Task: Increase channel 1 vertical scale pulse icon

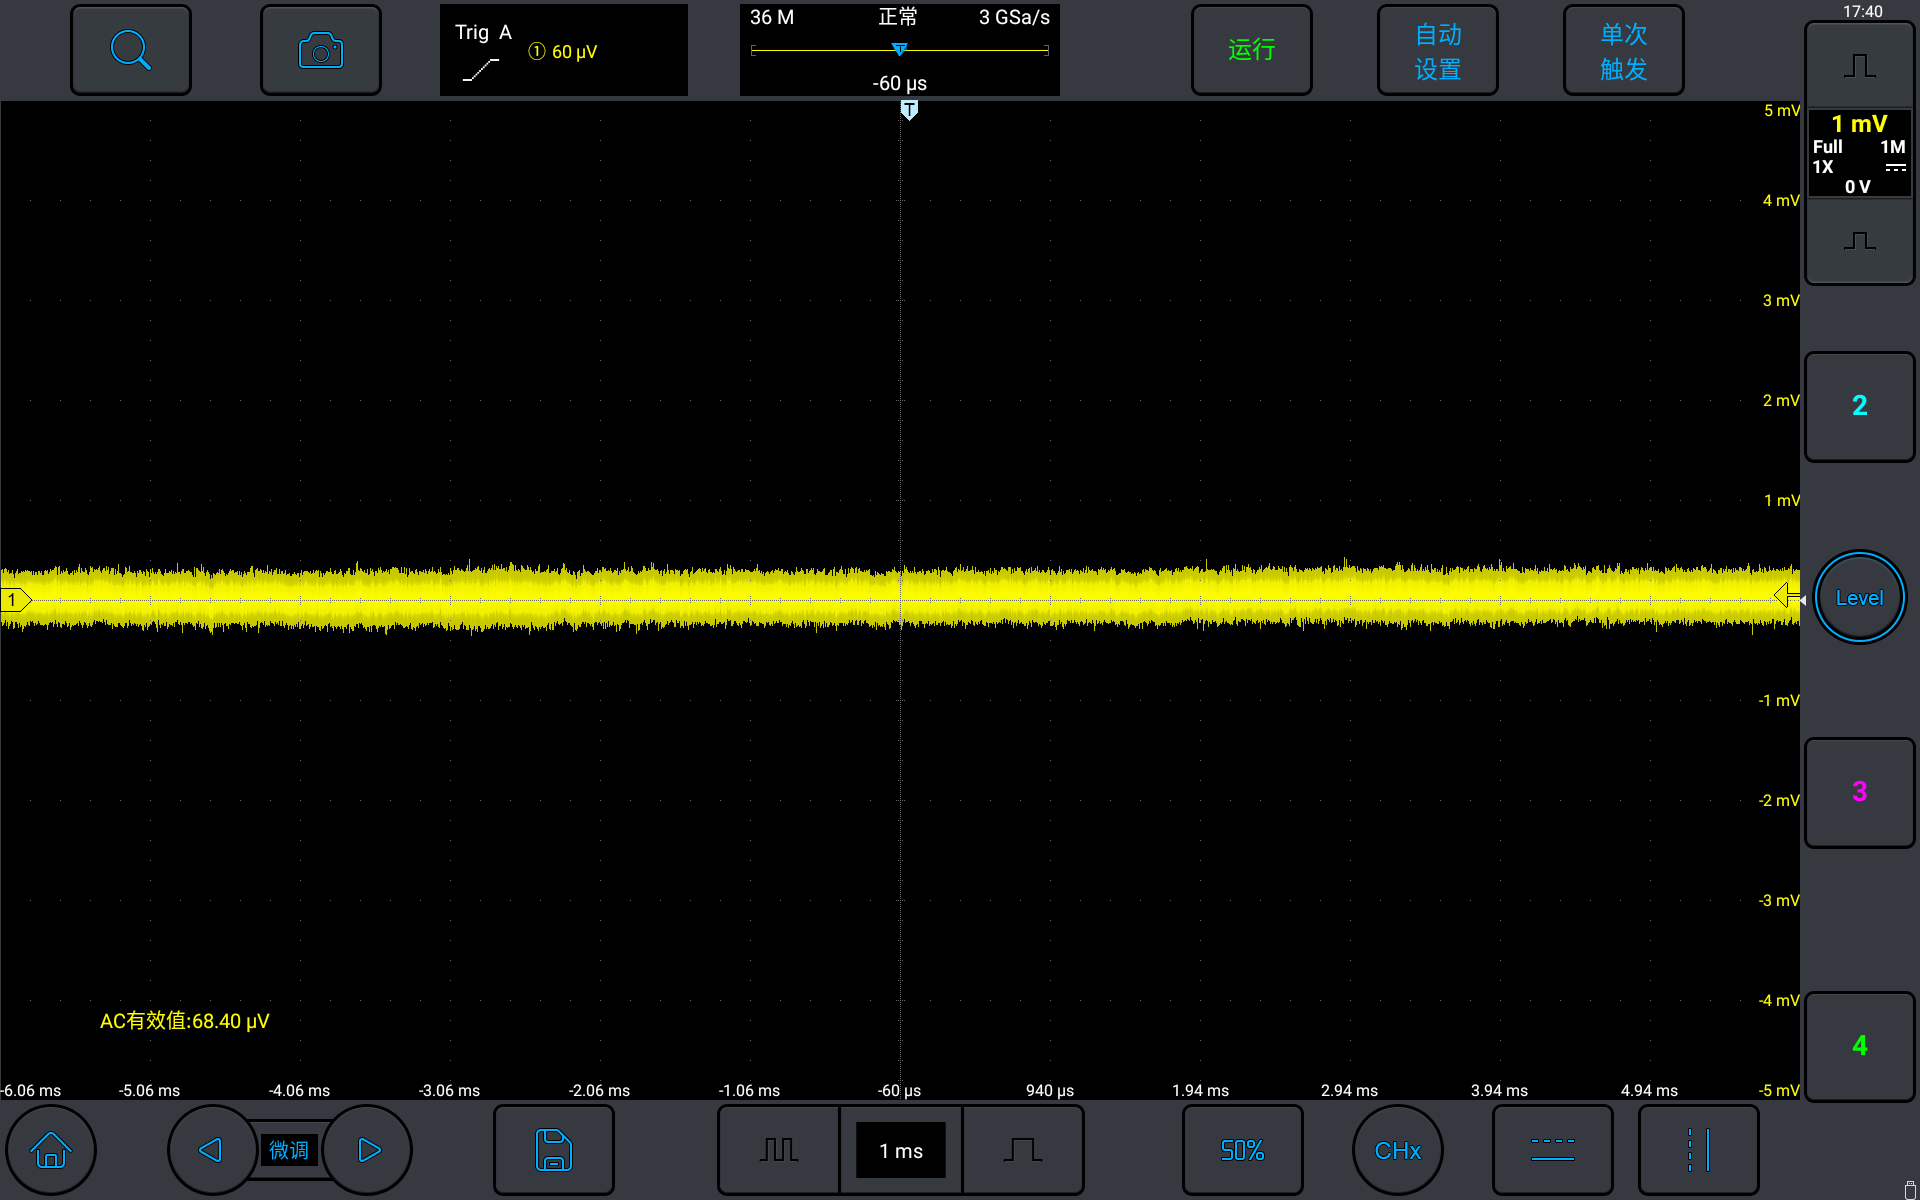Action: [x=1859, y=66]
